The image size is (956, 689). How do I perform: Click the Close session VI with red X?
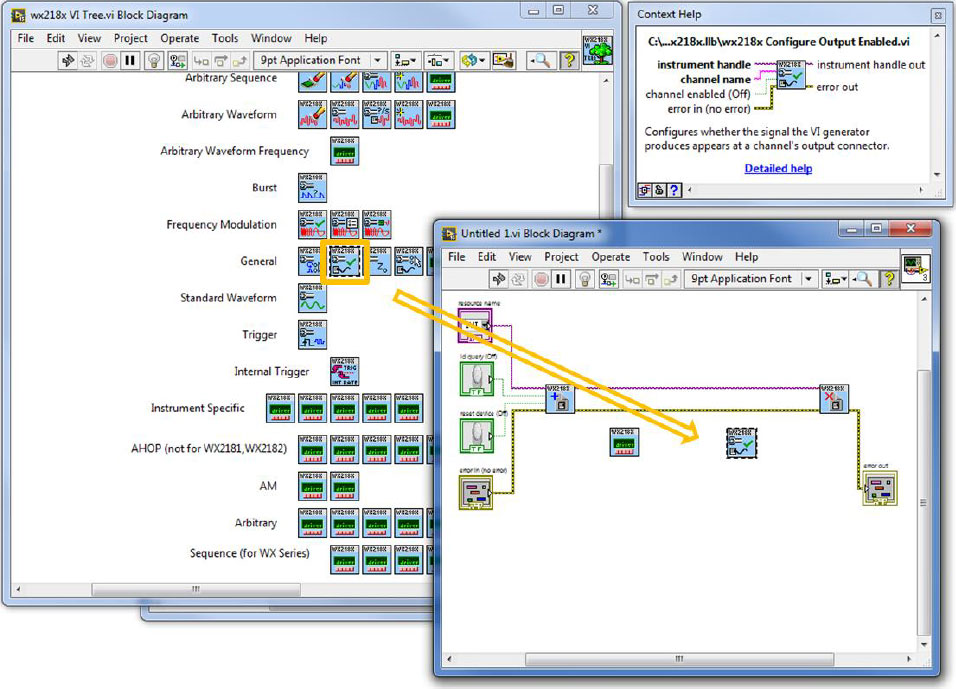pyautogui.click(x=833, y=398)
